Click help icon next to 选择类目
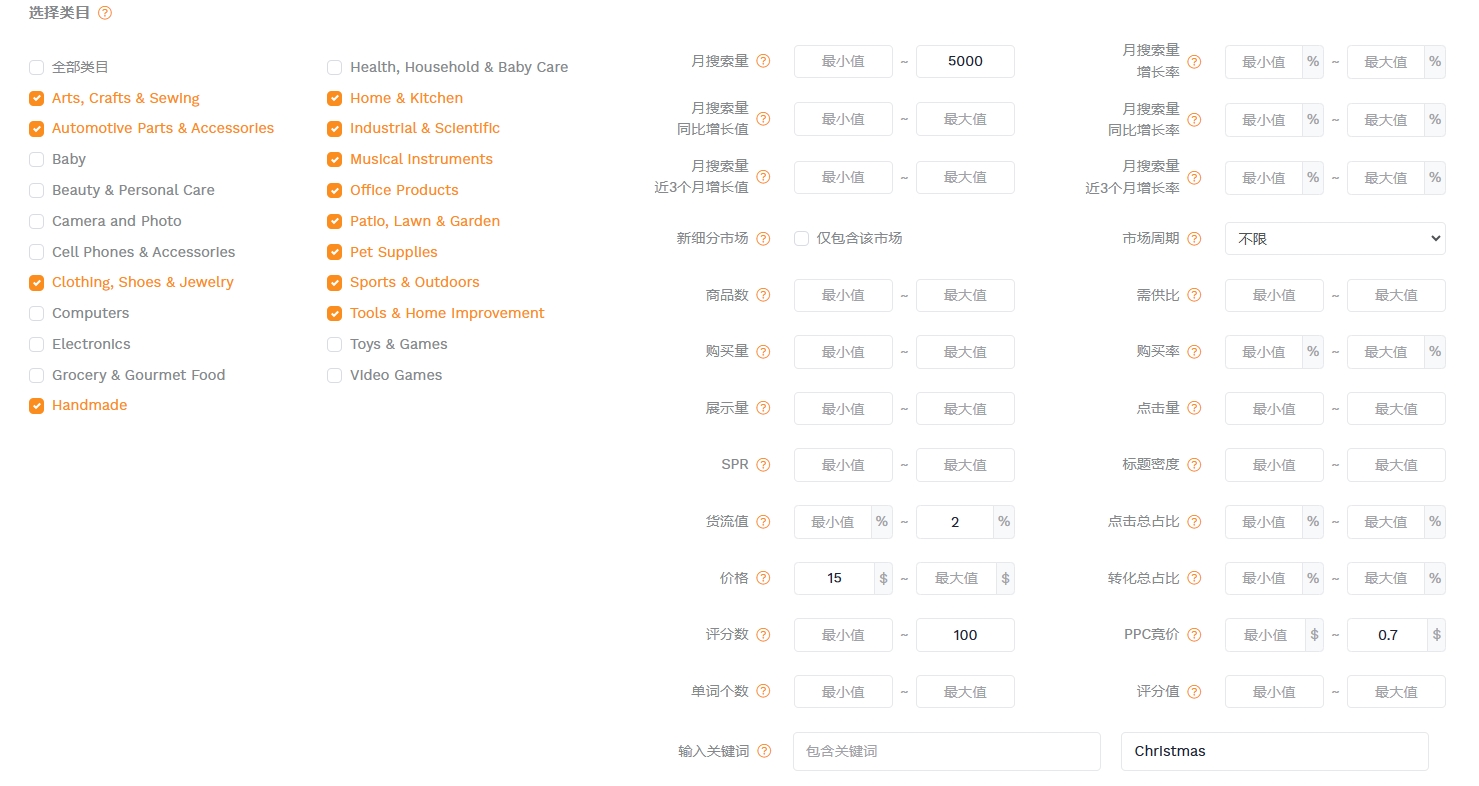Screen dimensions: 1479x786 (105, 13)
